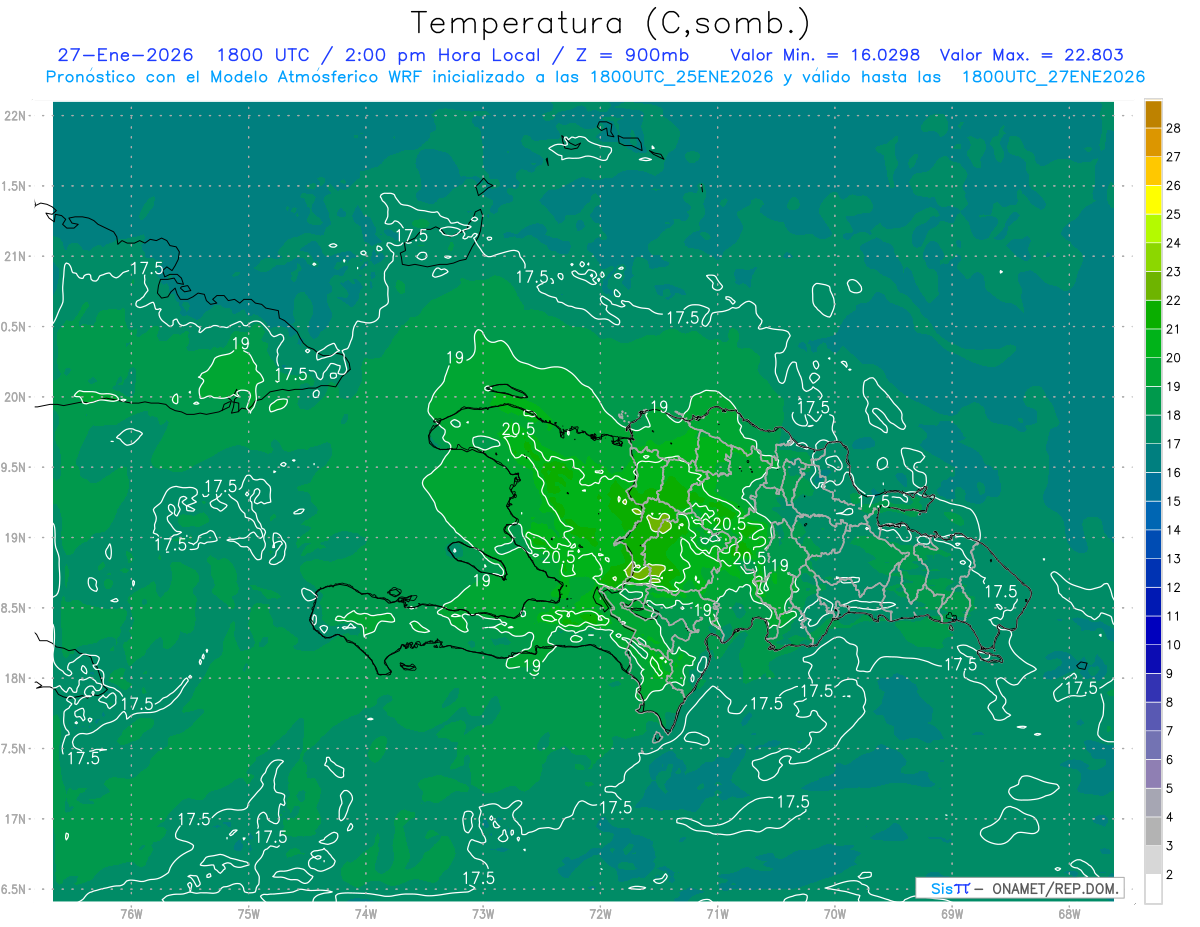This screenshot has width=1200, height=927.
Task: Click the colorbar legend value '24'
Action: click(x=1174, y=243)
